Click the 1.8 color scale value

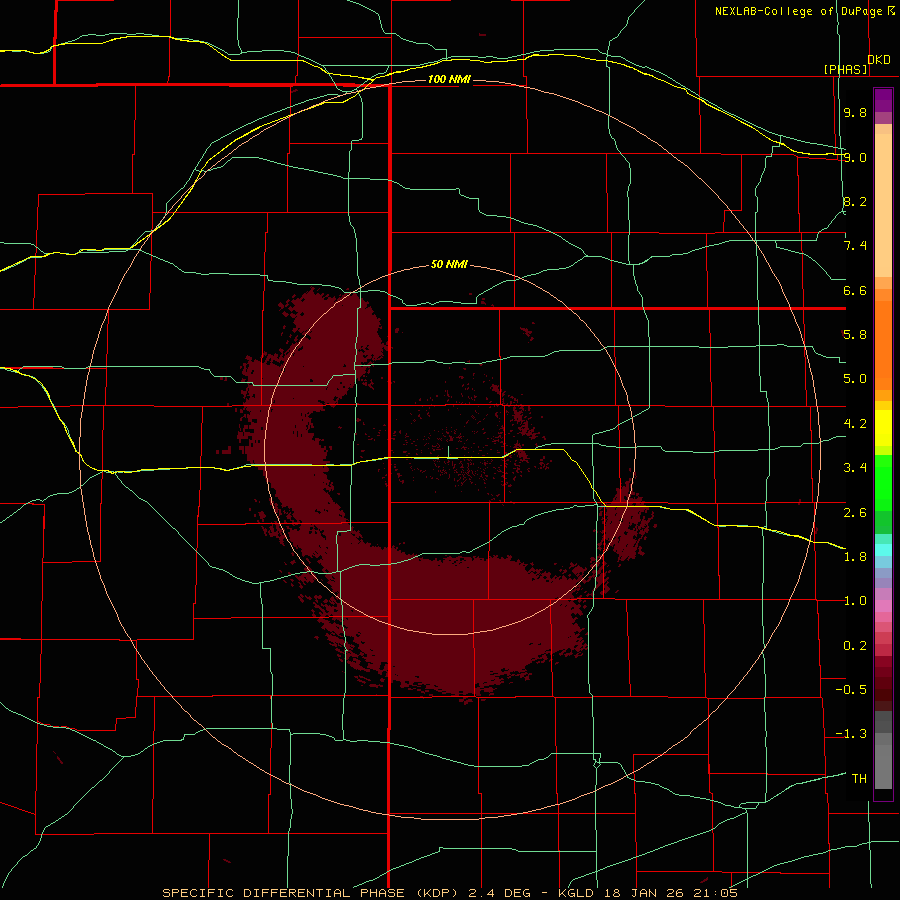855,557
